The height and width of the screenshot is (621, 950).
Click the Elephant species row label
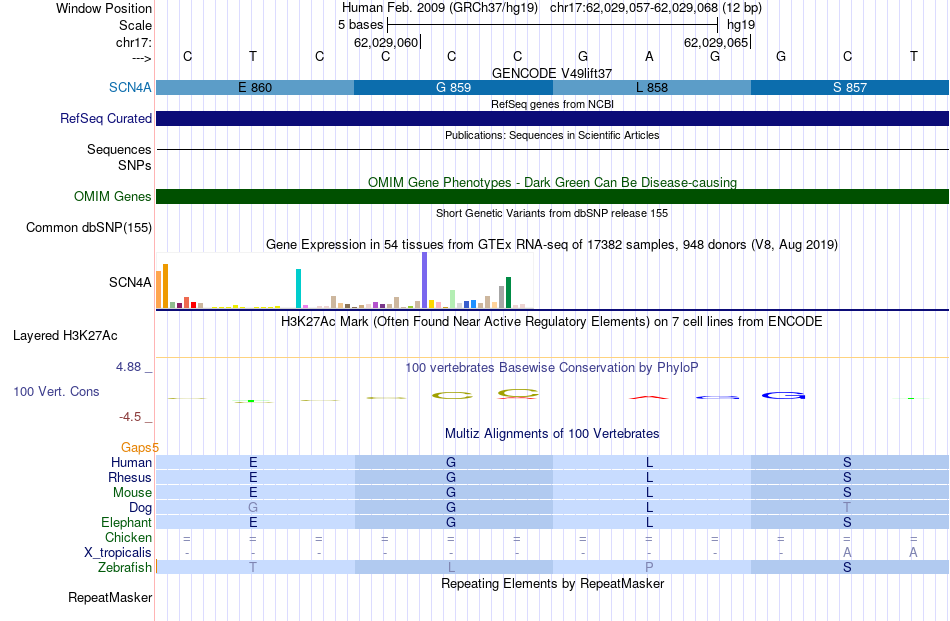[126, 522]
